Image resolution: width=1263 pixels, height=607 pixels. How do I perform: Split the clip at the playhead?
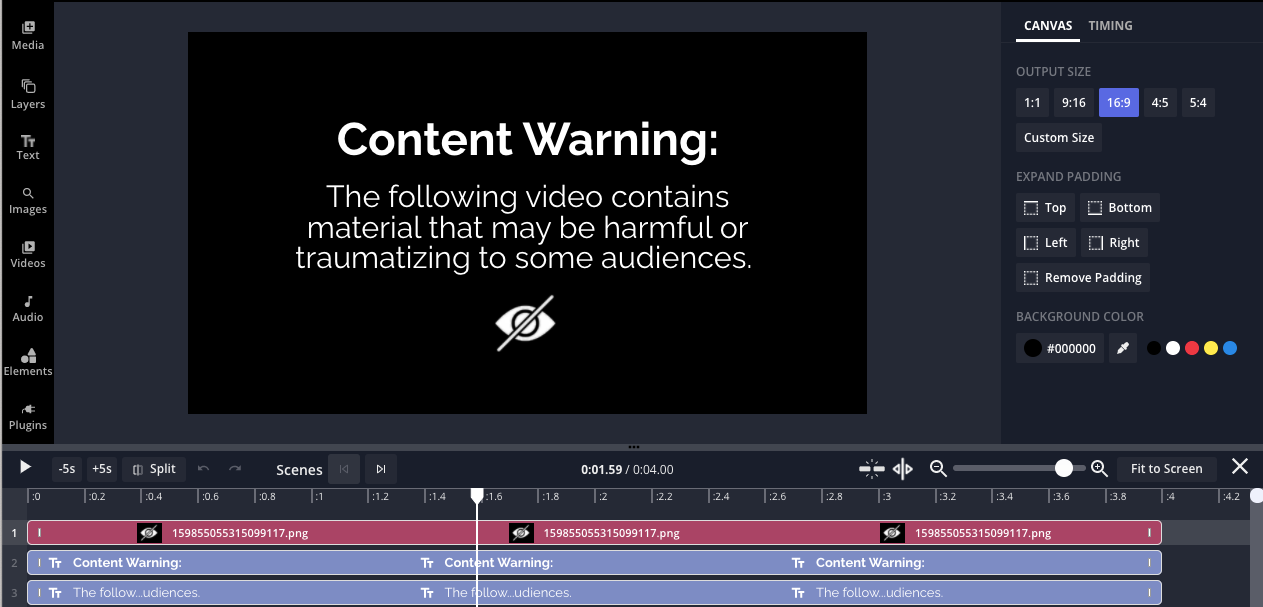(154, 469)
